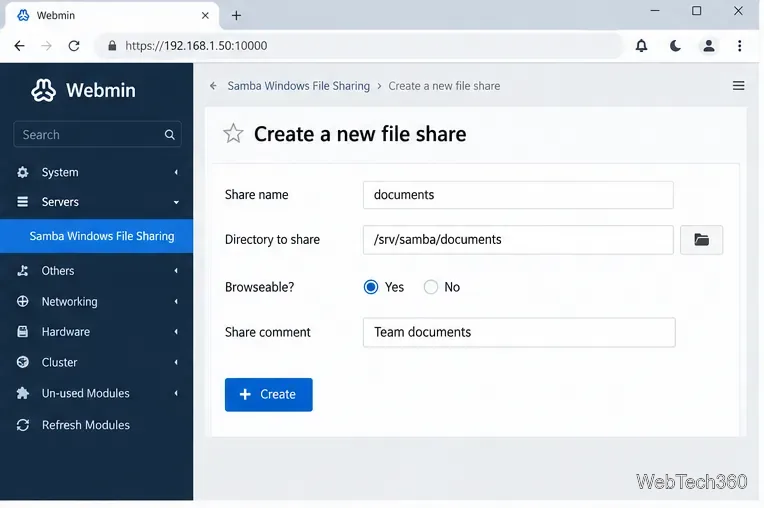This screenshot has width=764, height=508.
Task: Toggle dark mode moon icon
Action: tap(675, 46)
